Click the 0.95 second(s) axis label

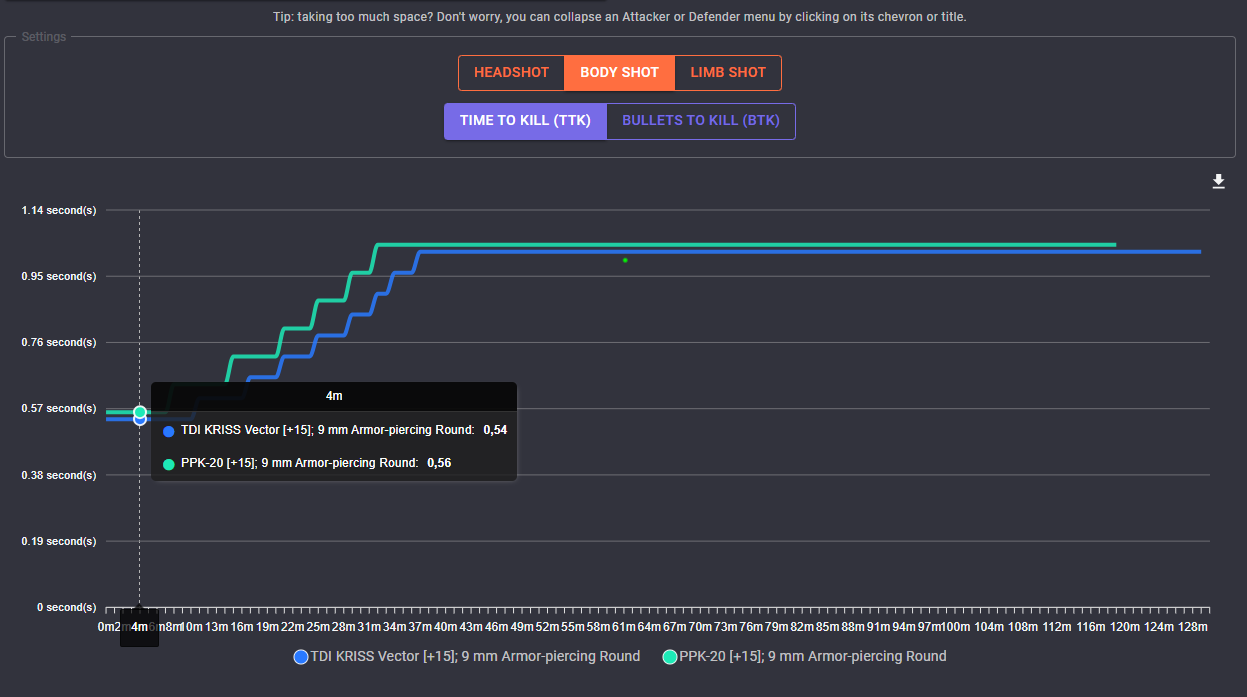click(59, 276)
